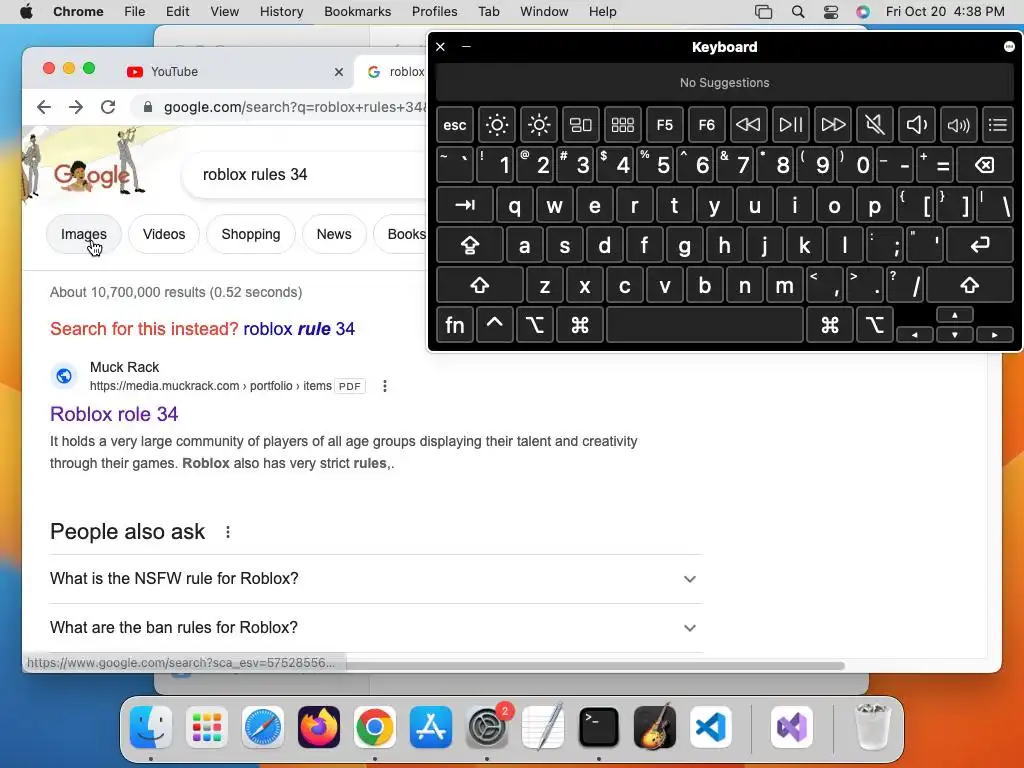Click the up arrow key
This screenshot has width=1024, height=768.
955,315
